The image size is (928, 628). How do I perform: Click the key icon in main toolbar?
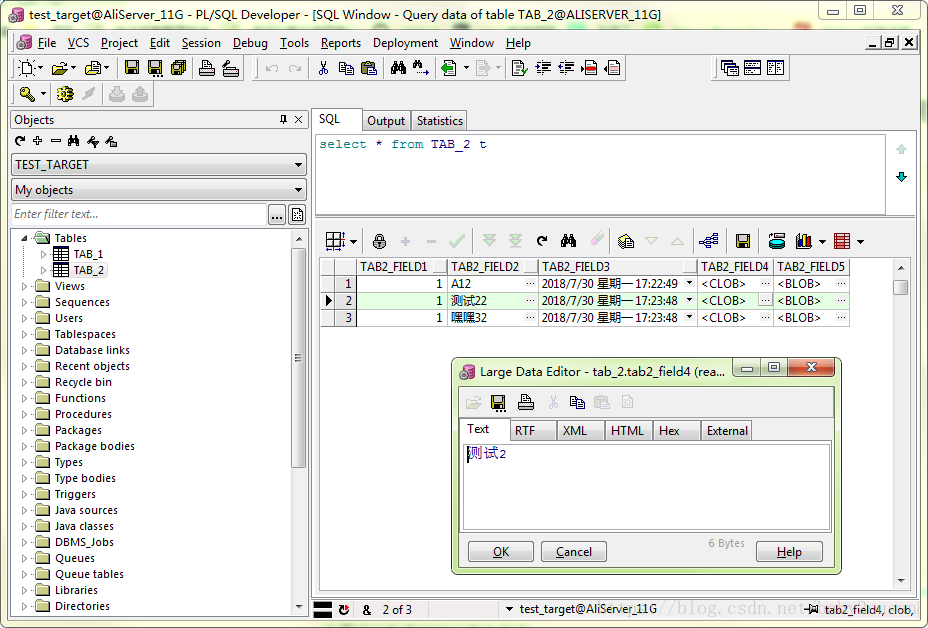[27, 94]
